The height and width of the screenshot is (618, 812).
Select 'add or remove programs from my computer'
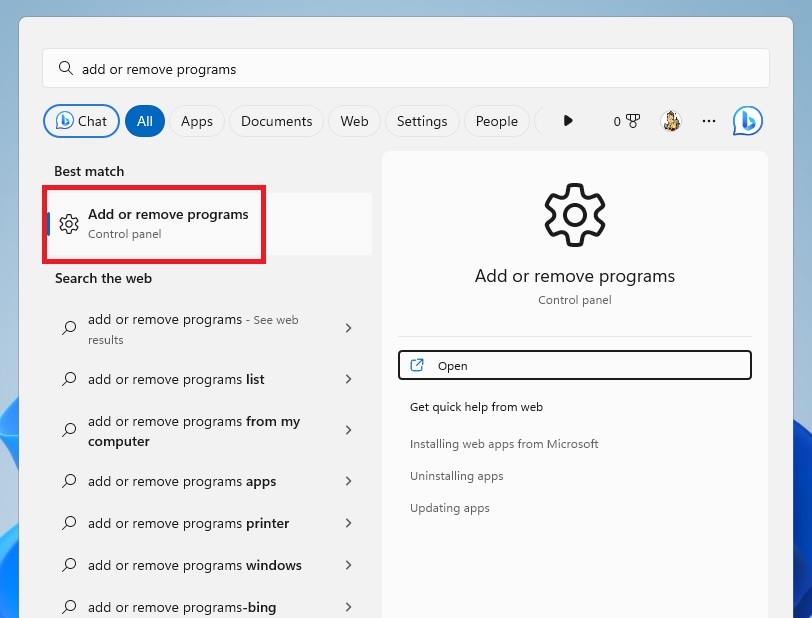207,430
